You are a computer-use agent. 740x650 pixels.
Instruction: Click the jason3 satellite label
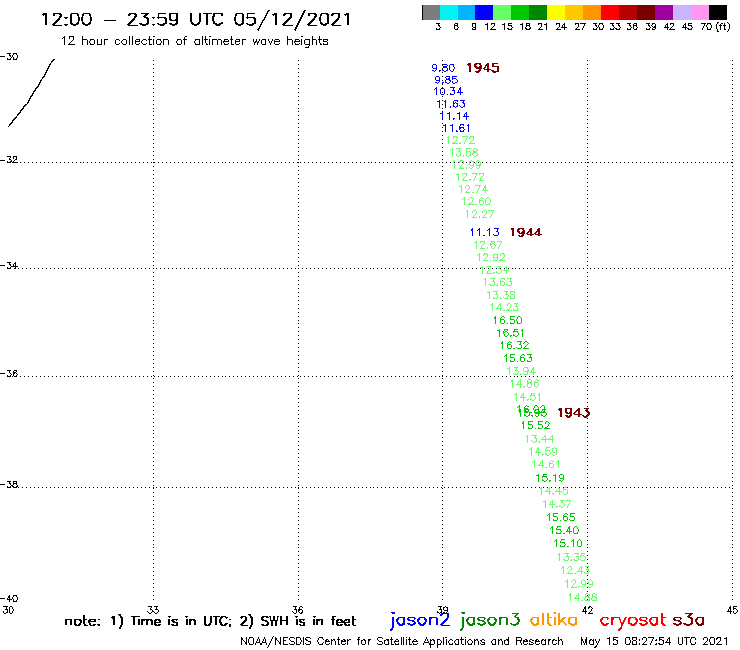(x=490, y=620)
